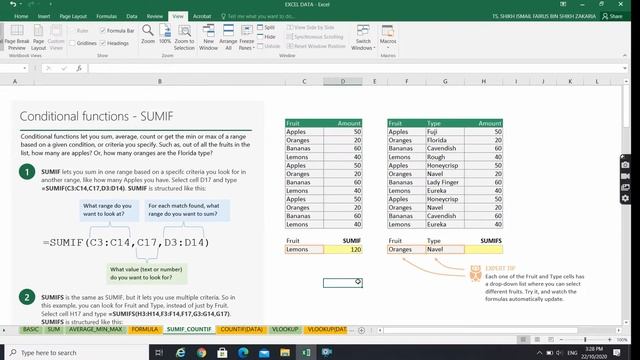Expand the formula bar with arrow
Viewport: 640px width, 360px height.
pyautogui.click(x=625, y=68)
